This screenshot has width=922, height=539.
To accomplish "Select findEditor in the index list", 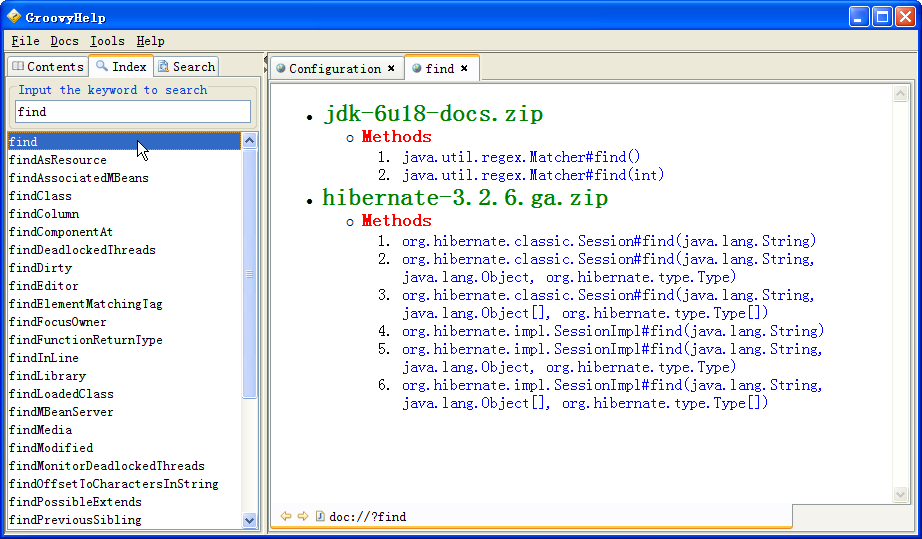I will tap(43, 286).
